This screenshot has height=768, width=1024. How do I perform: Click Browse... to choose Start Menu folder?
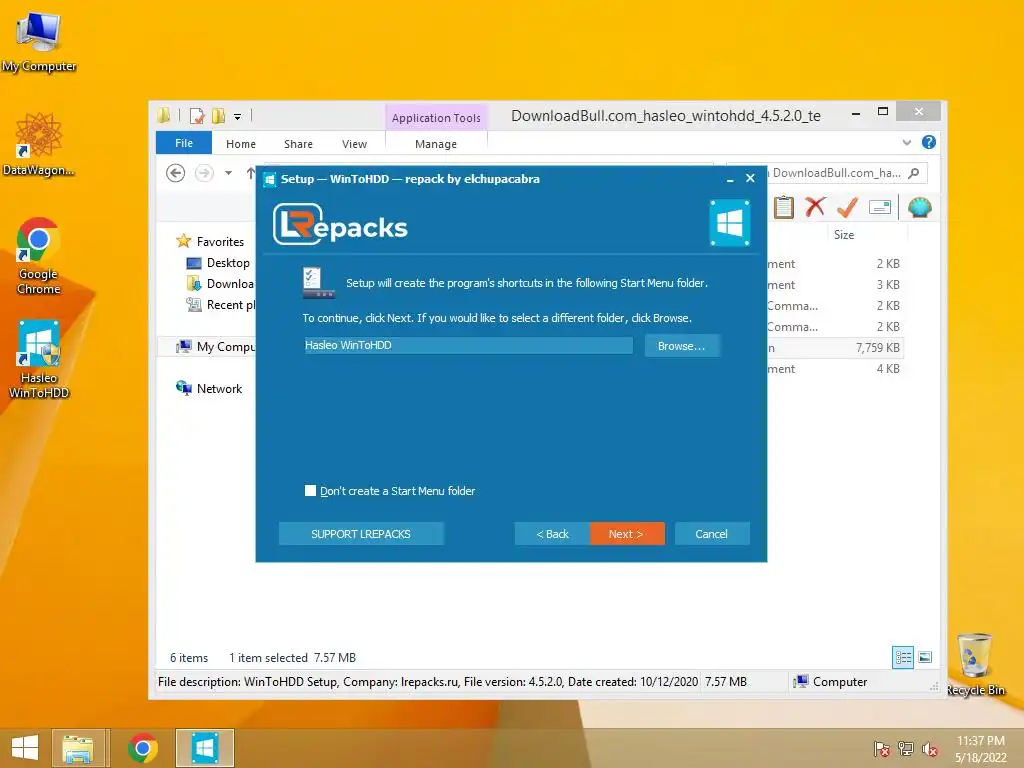682,345
